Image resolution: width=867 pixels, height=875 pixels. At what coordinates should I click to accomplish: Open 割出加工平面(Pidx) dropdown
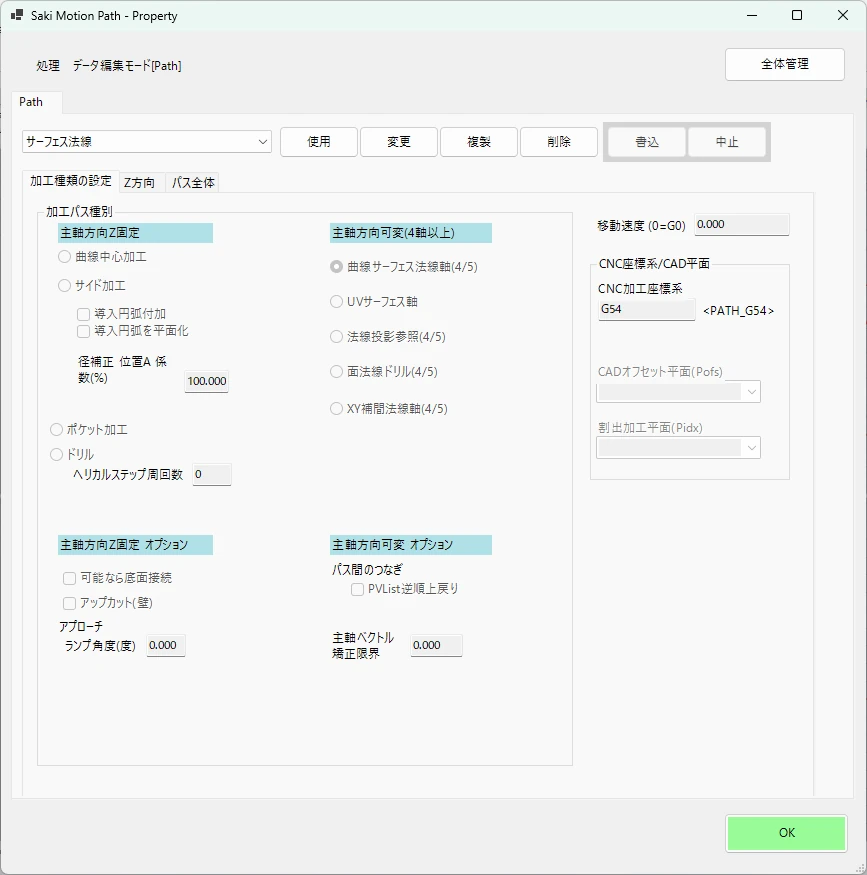pos(678,448)
